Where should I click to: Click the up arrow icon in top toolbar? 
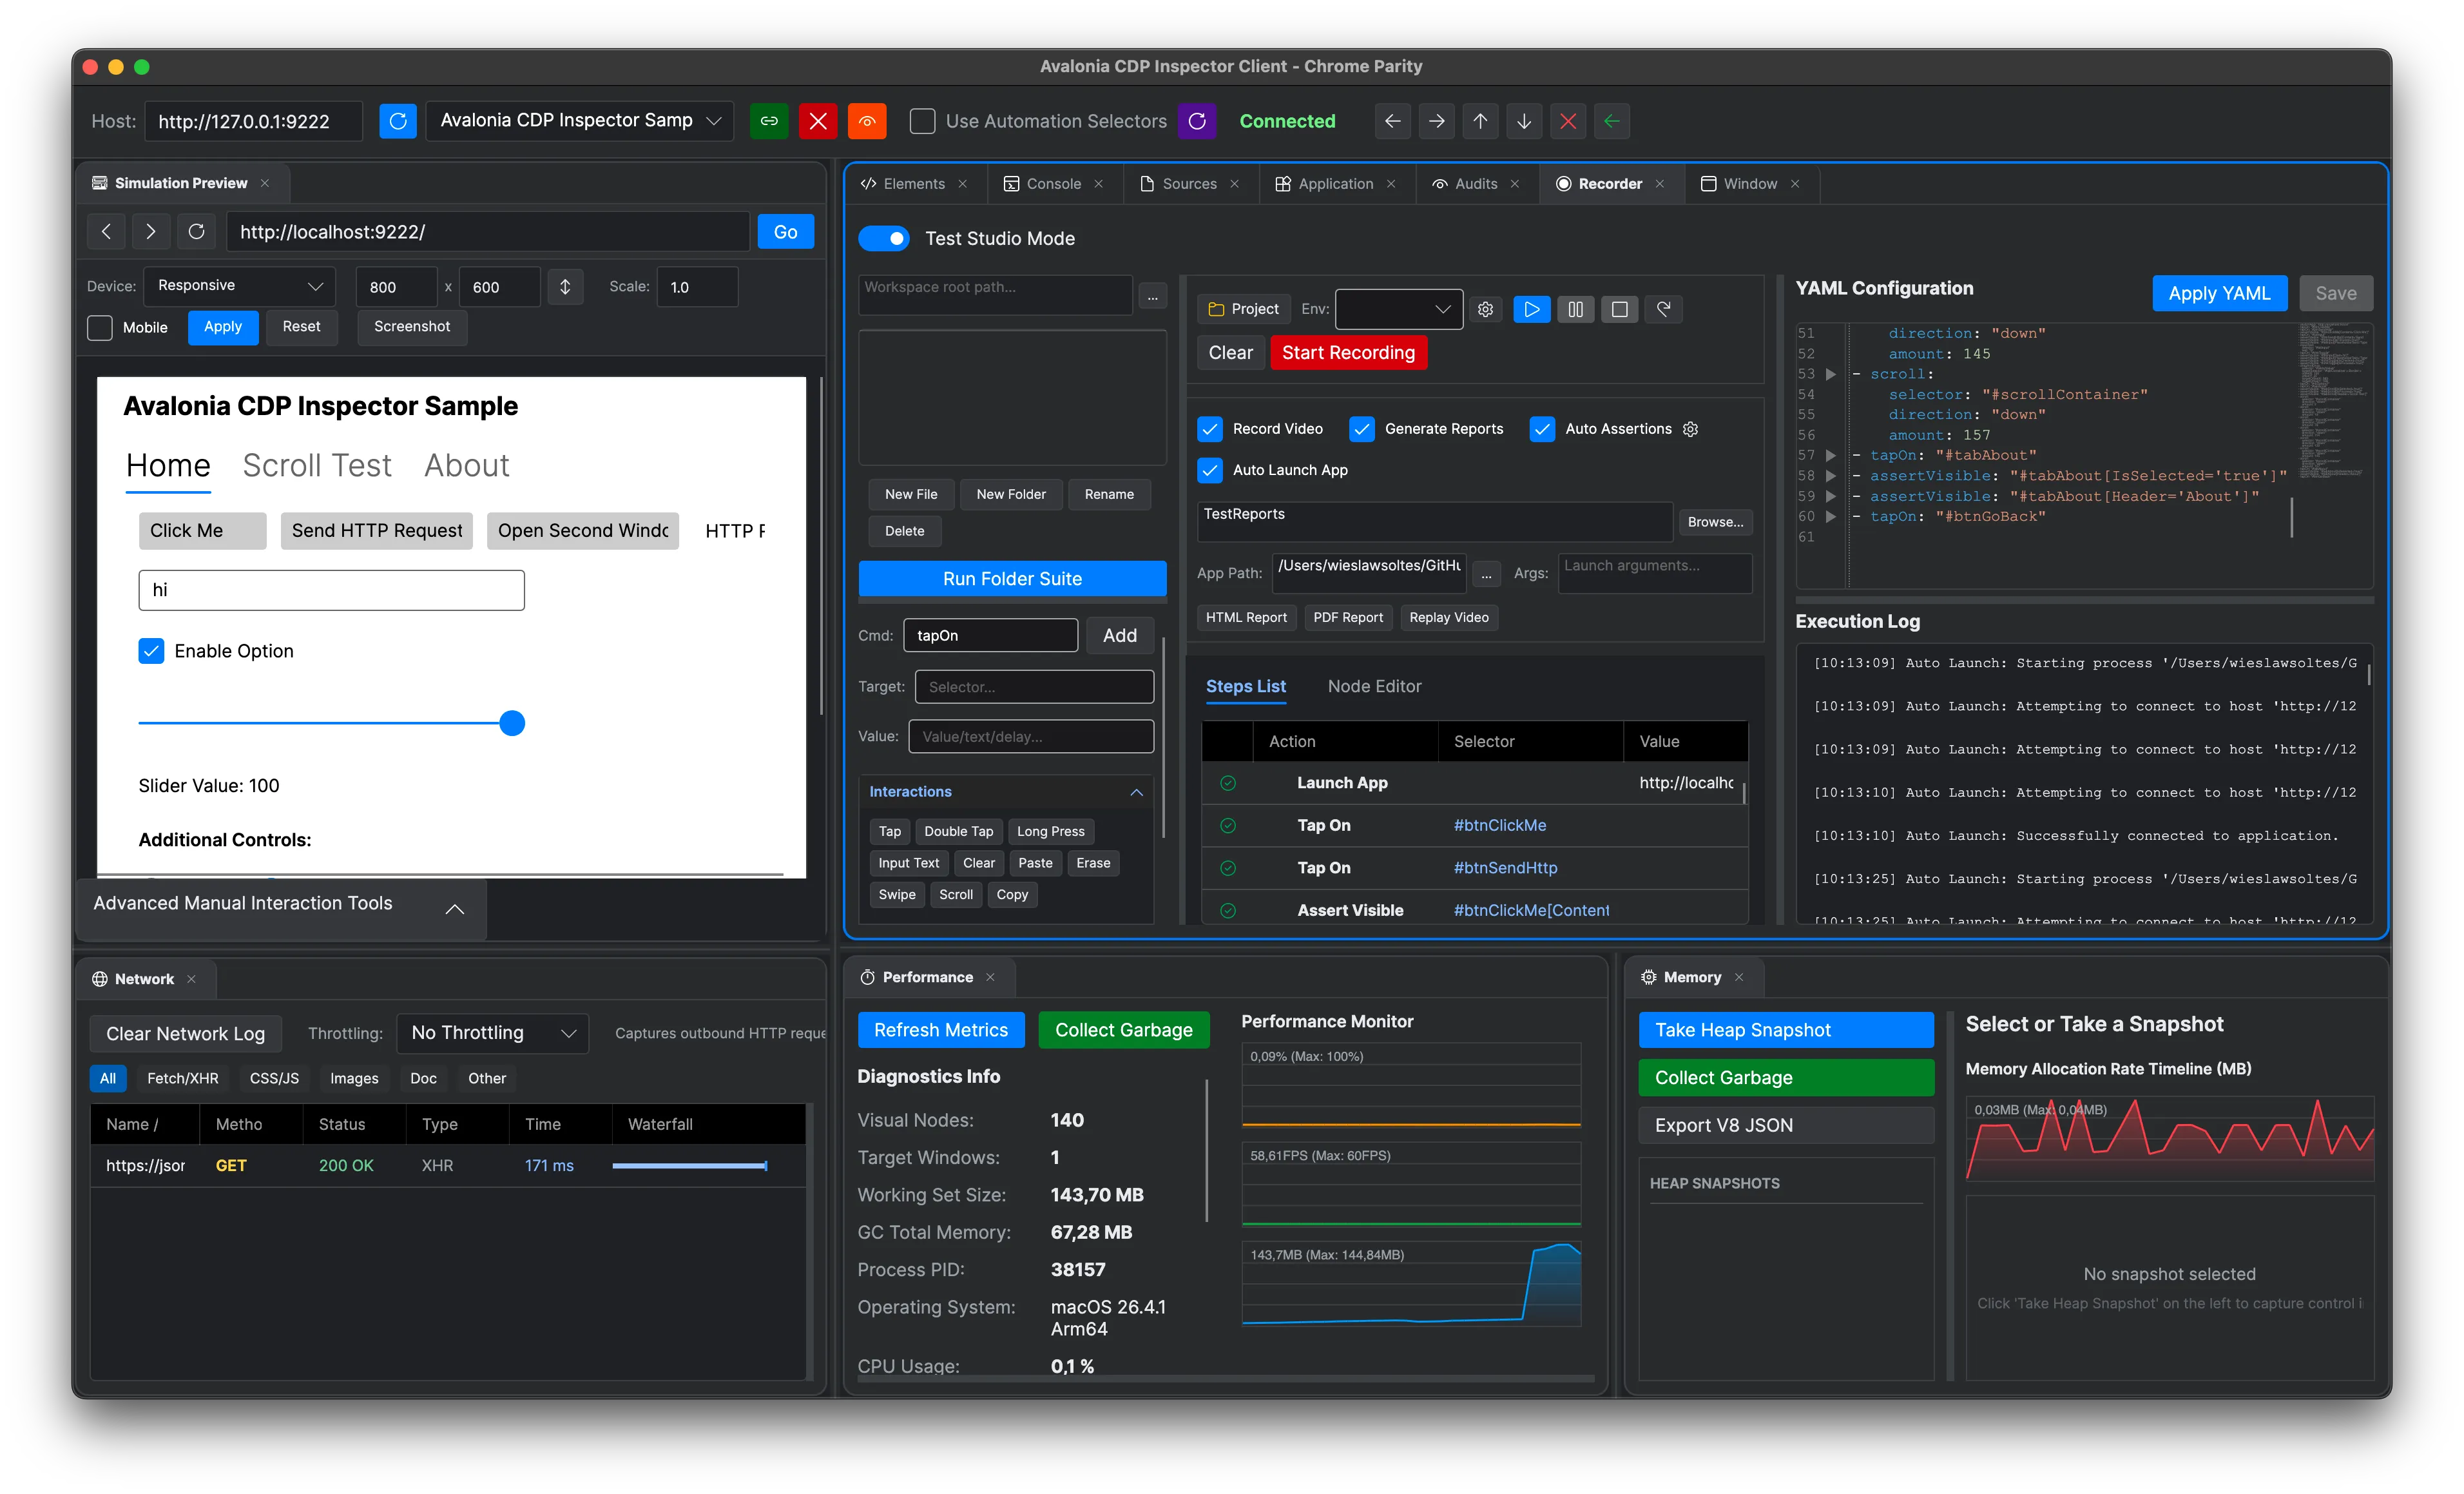[x=1480, y=121]
